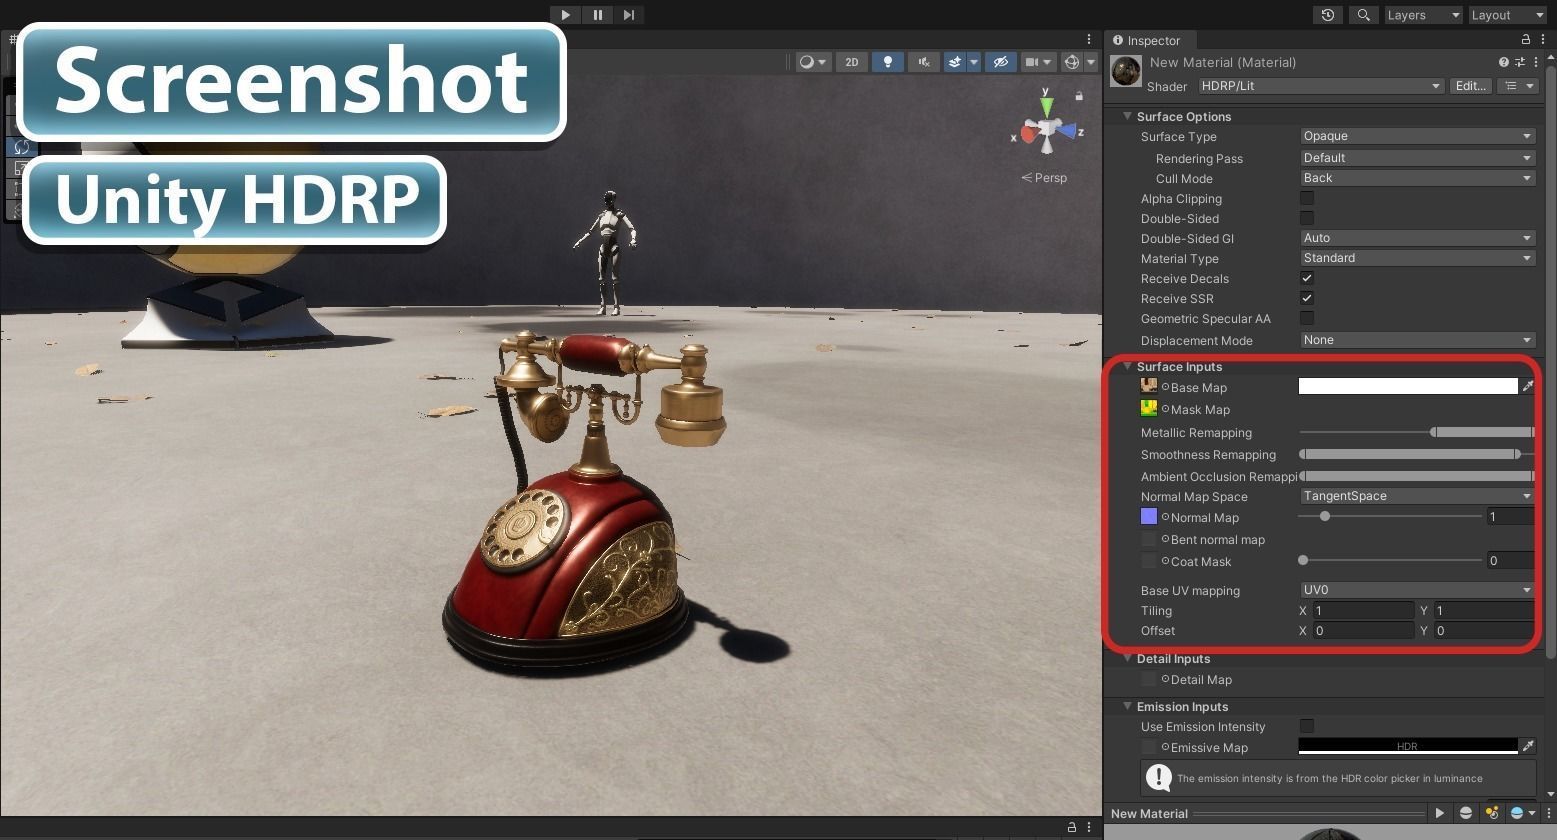Click the Smoothness Remapping range slider
The height and width of the screenshot is (840, 1557).
[1417, 454]
